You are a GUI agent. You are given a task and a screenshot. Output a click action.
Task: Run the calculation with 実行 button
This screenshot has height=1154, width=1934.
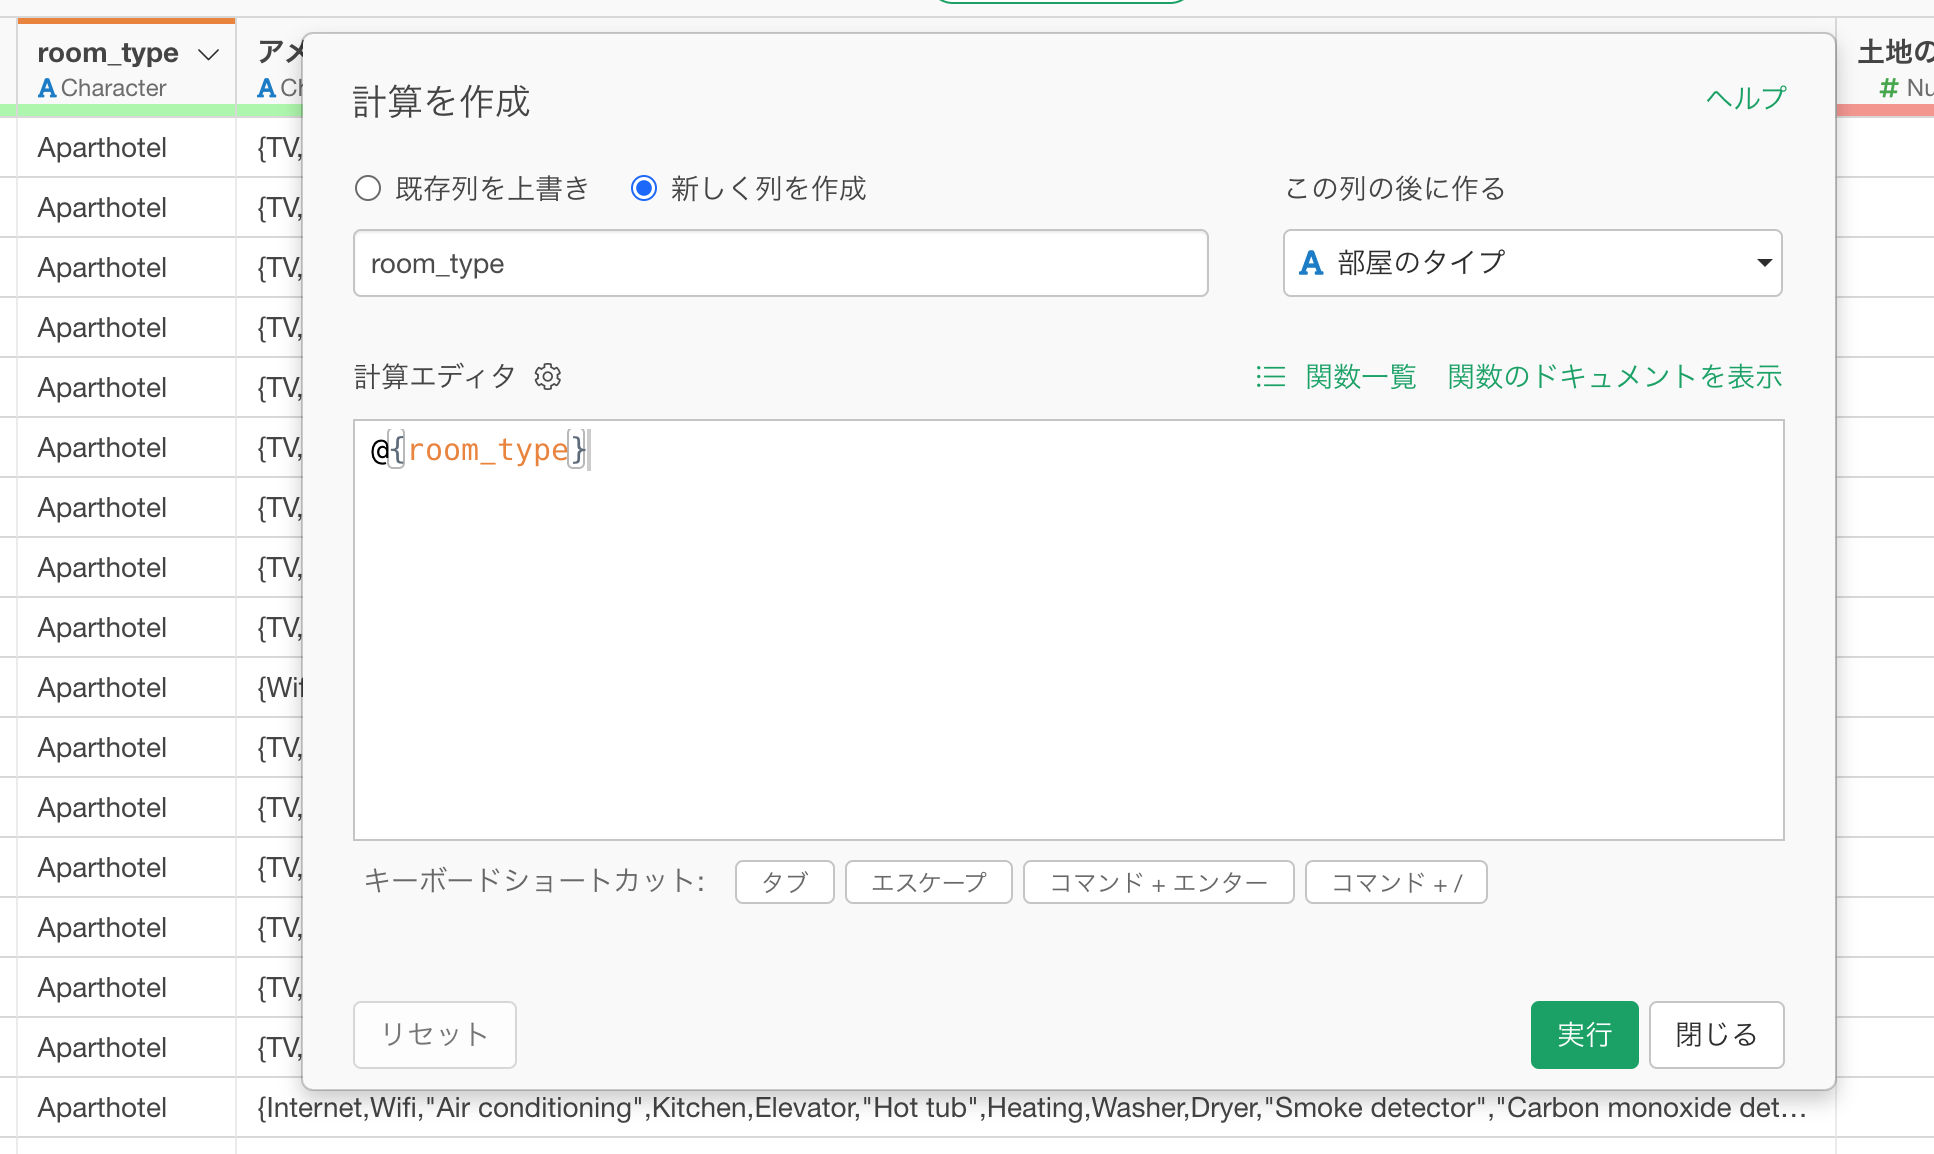pos(1584,1035)
